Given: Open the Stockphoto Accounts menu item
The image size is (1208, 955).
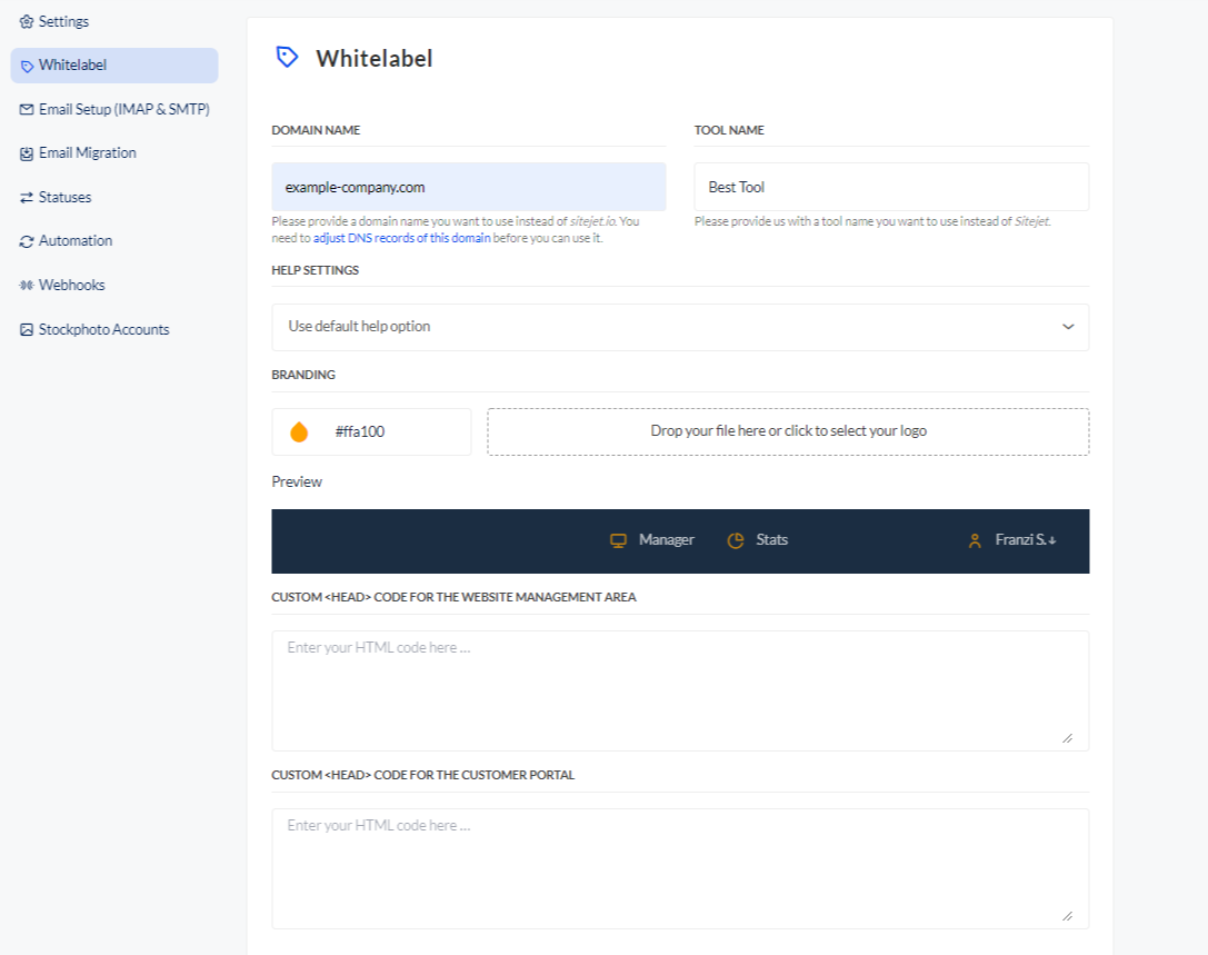Looking at the screenshot, I should point(103,330).
